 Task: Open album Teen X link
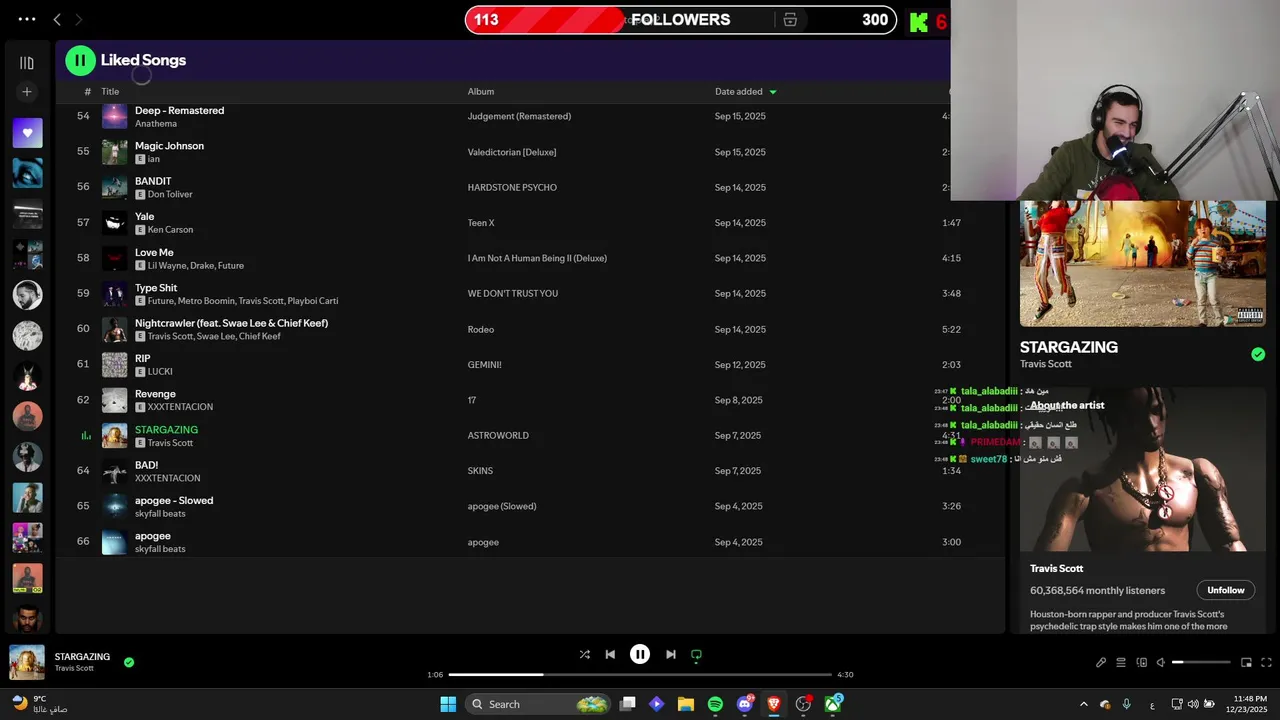coord(481,223)
